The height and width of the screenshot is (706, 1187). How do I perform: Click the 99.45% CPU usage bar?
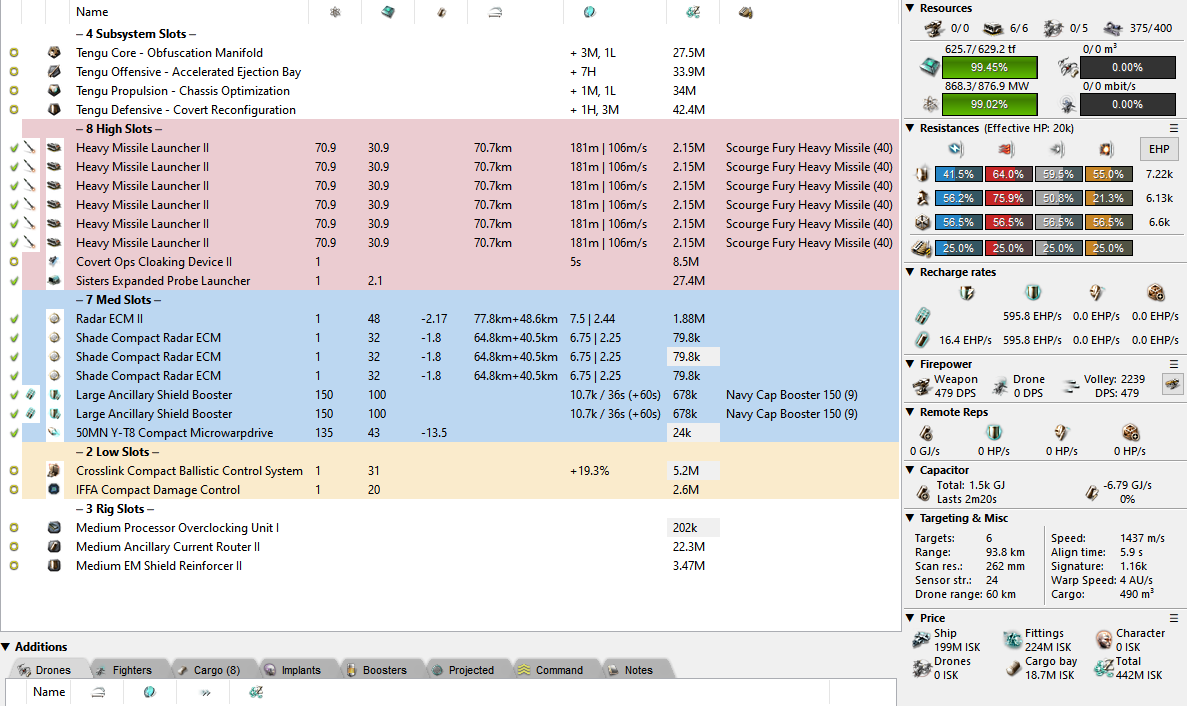coord(988,67)
